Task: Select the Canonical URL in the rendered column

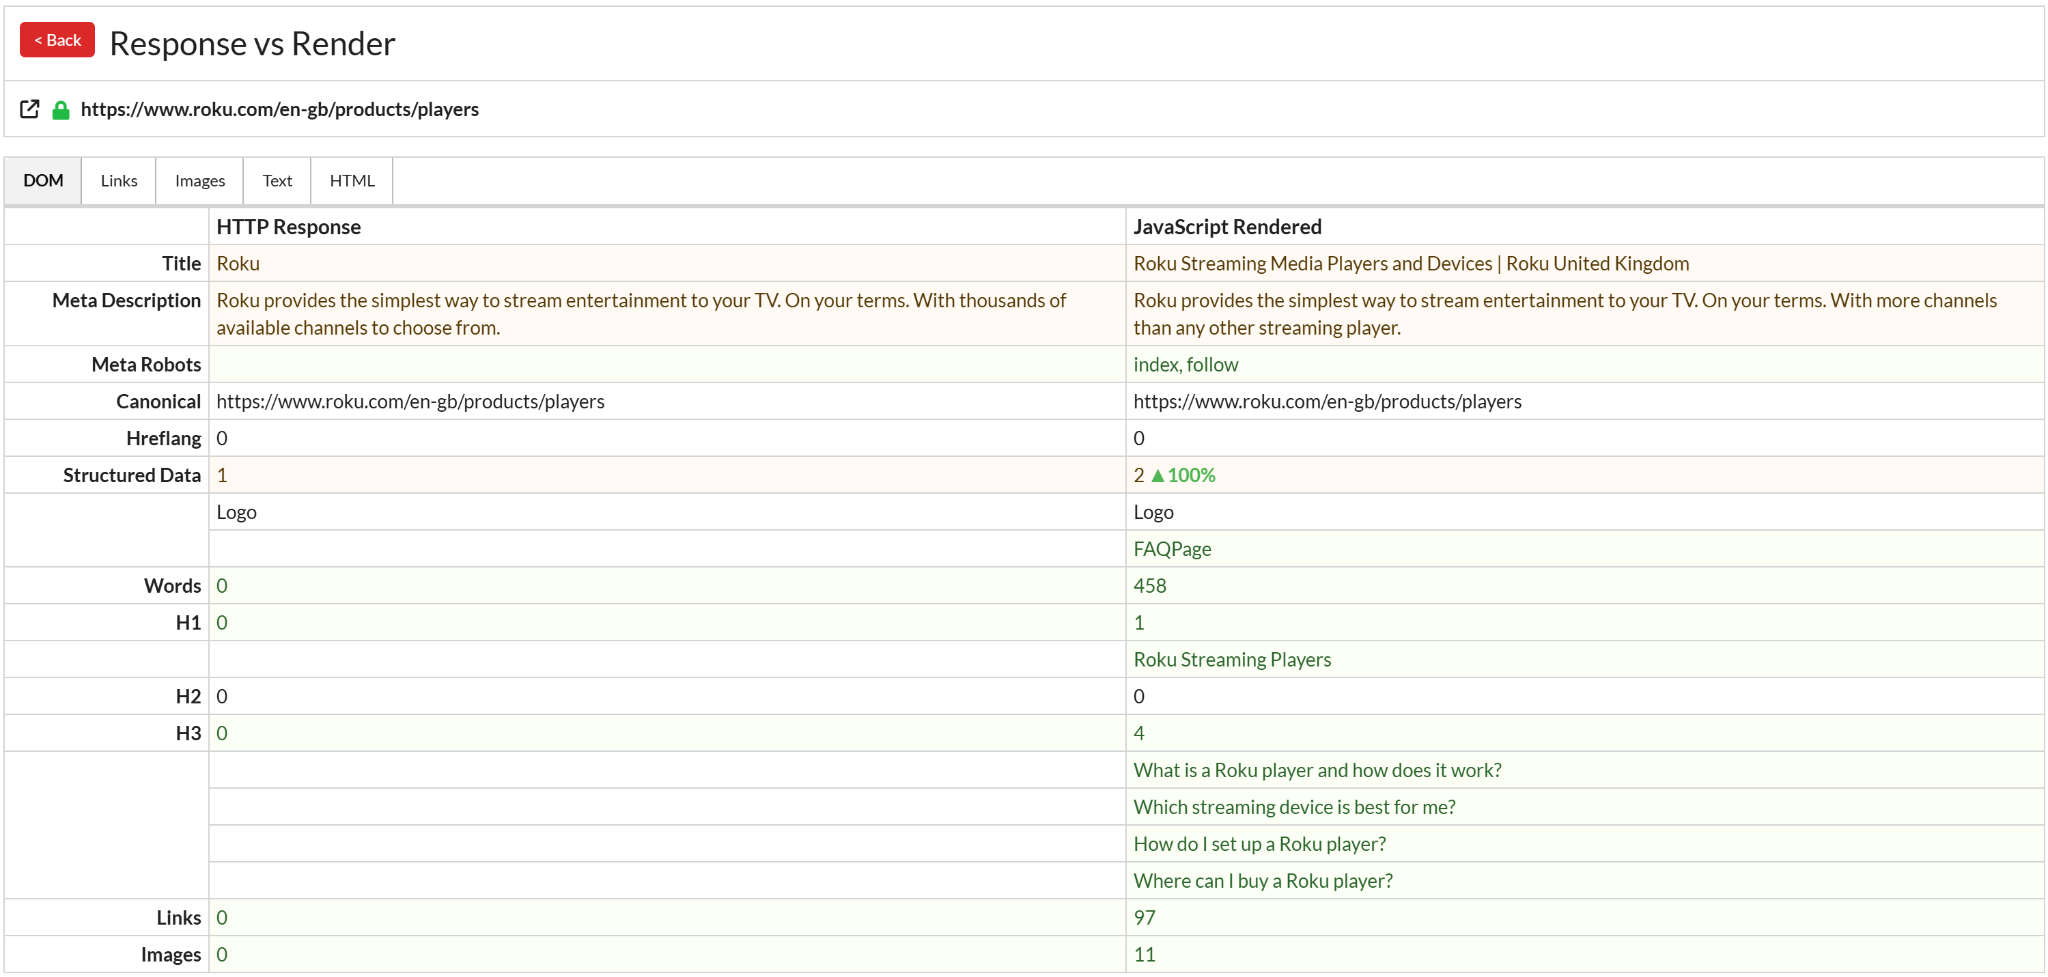Action: tap(1328, 401)
